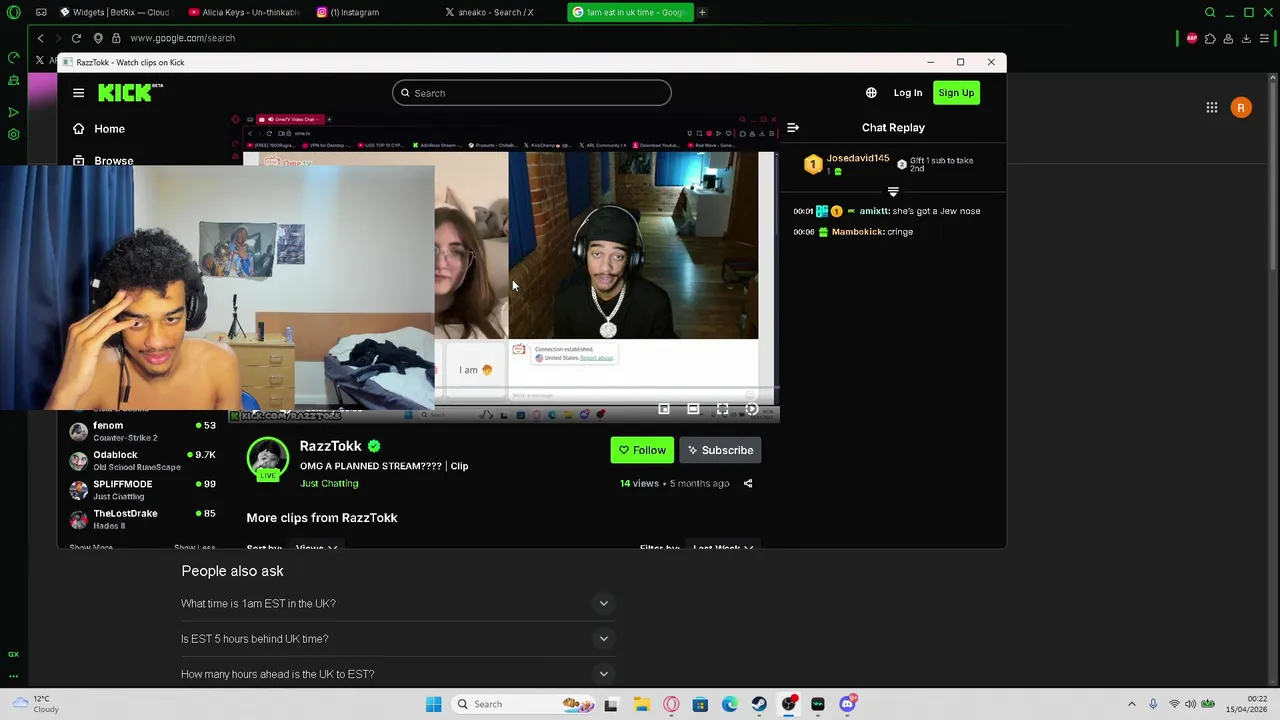Open the Google account avatar R
The width and height of the screenshot is (1280, 720).
click(1241, 108)
